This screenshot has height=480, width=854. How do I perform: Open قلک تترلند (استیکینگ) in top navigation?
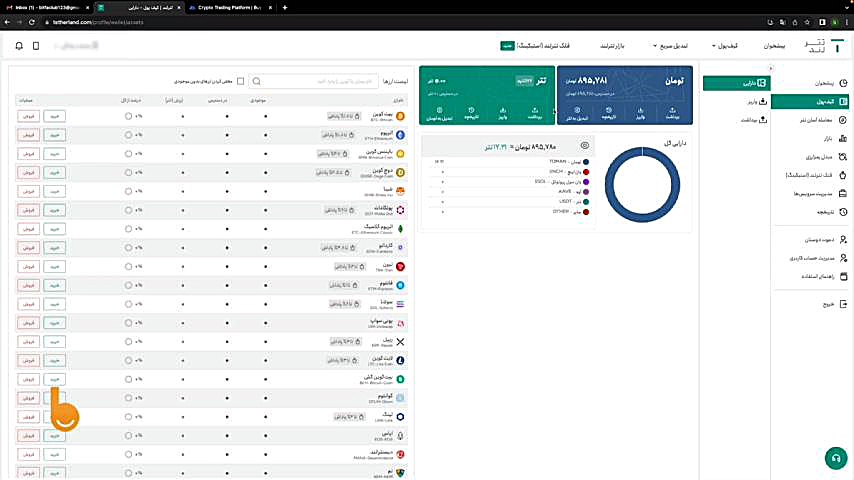(535, 46)
